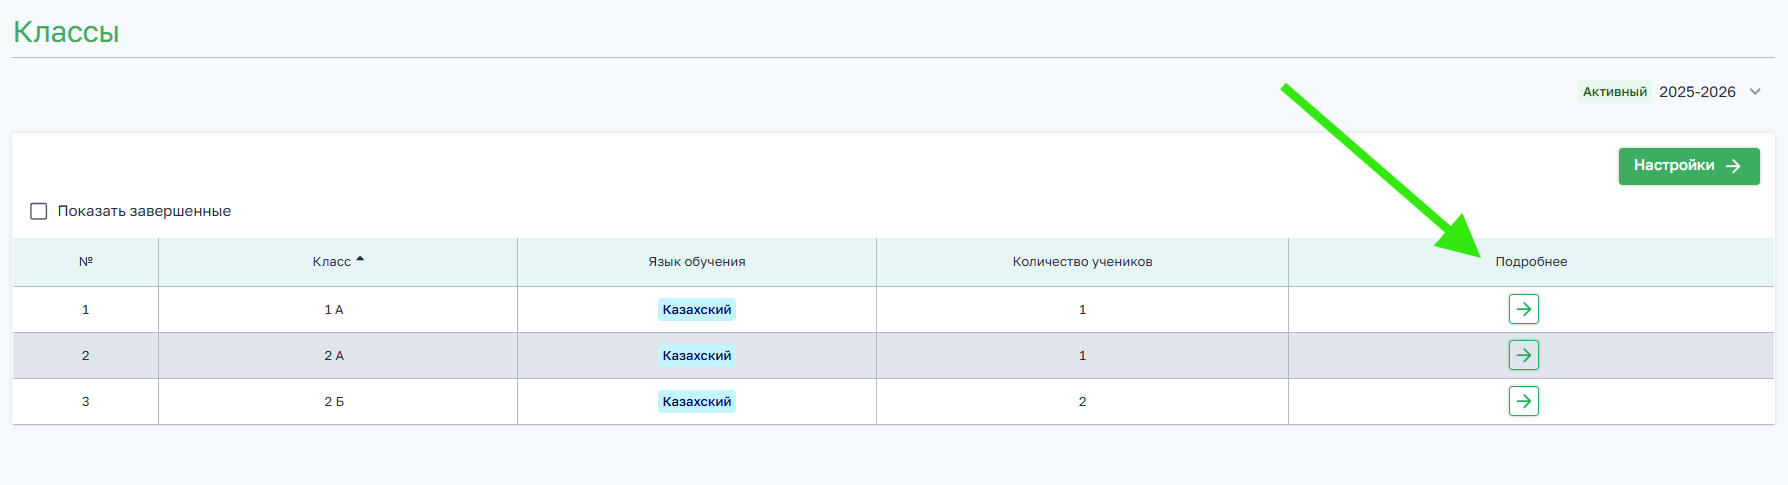Sort by Класс column header
Viewport: 1788px width, 485px height.
[331, 262]
